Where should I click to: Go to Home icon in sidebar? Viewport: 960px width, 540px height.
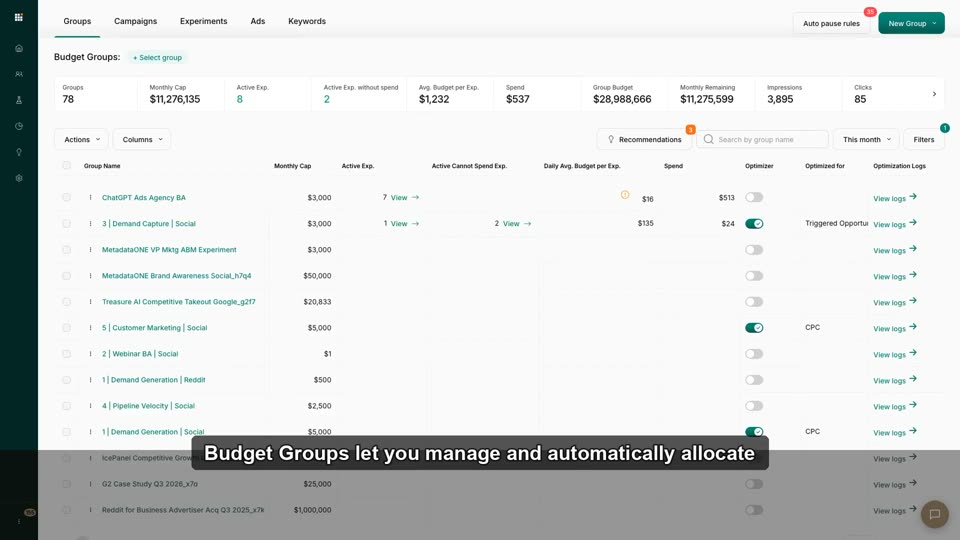19,48
